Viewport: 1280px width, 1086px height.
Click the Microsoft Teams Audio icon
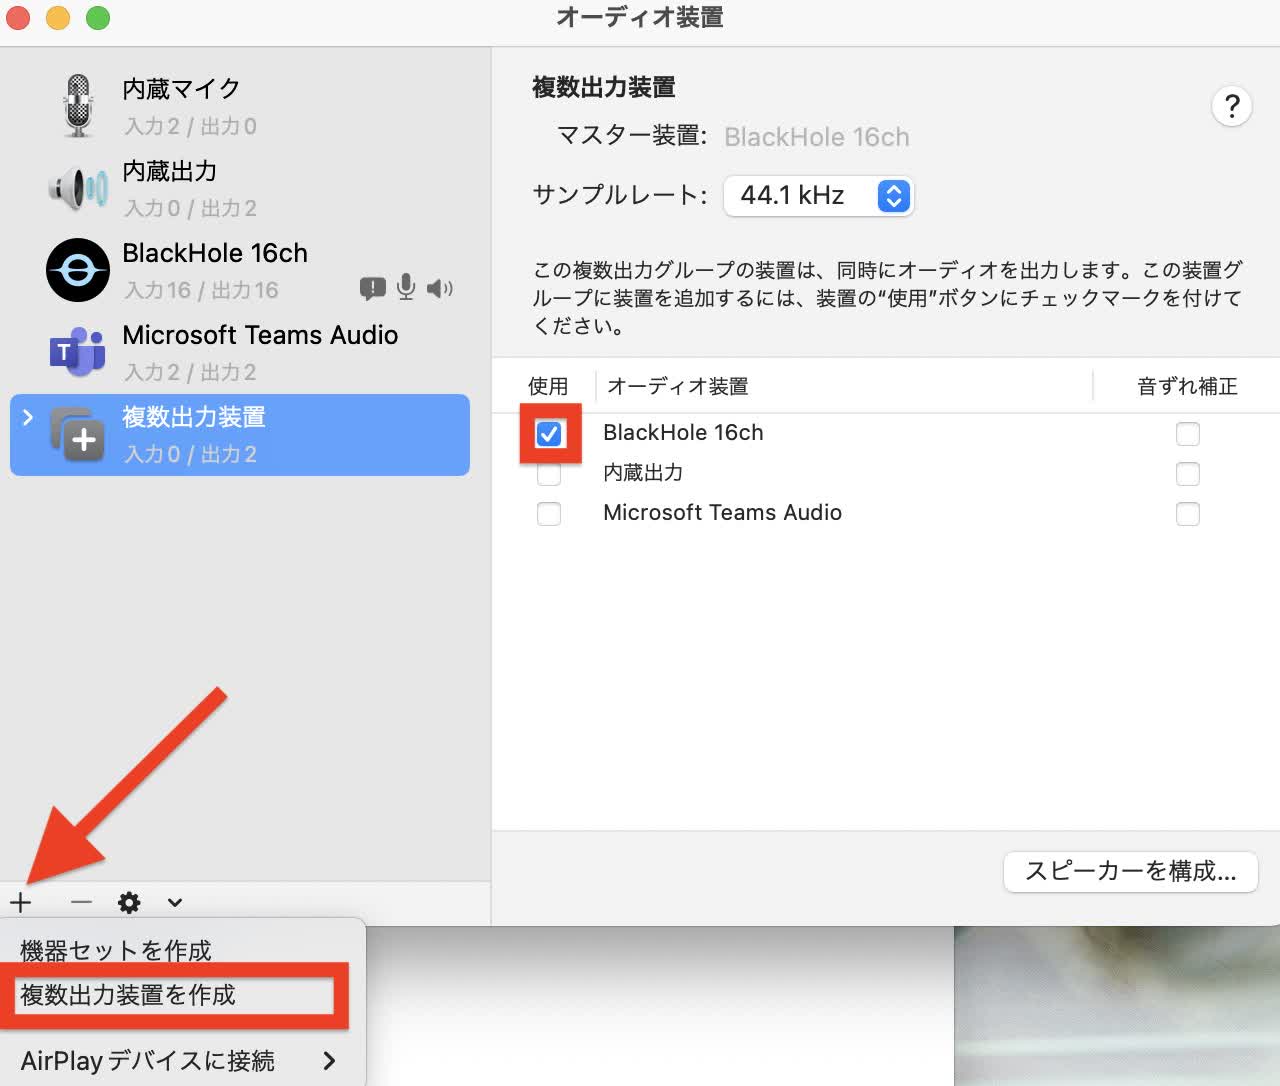pyautogui.click(x=78, y=352)
